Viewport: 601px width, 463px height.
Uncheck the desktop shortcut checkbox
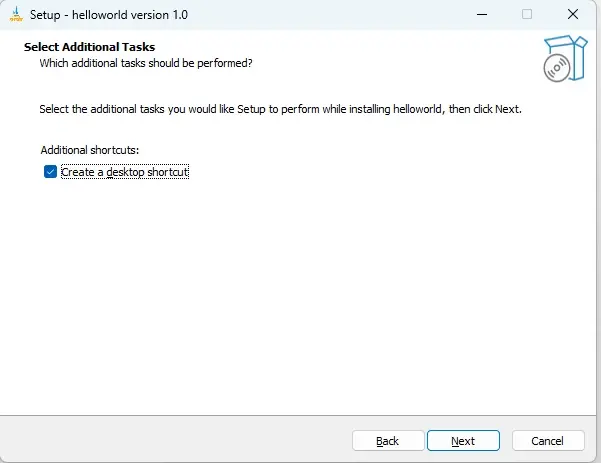coord(50,172)
